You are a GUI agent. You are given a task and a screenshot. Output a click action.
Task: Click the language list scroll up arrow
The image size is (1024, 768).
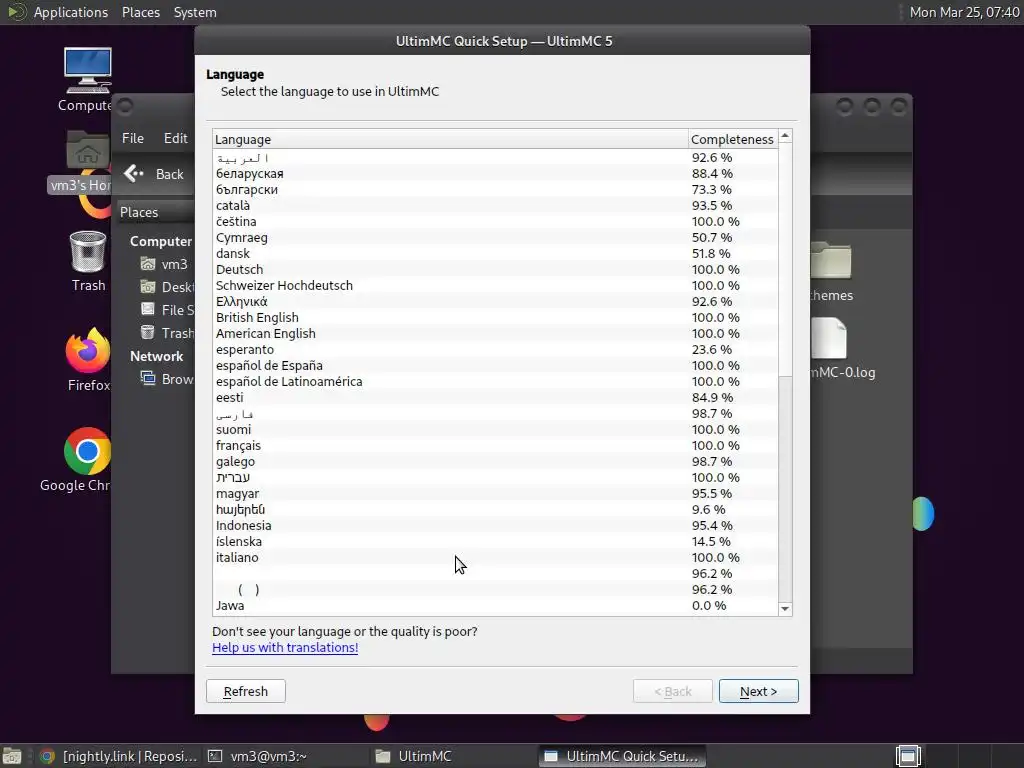pyautogui.click(x=785, y=136)
